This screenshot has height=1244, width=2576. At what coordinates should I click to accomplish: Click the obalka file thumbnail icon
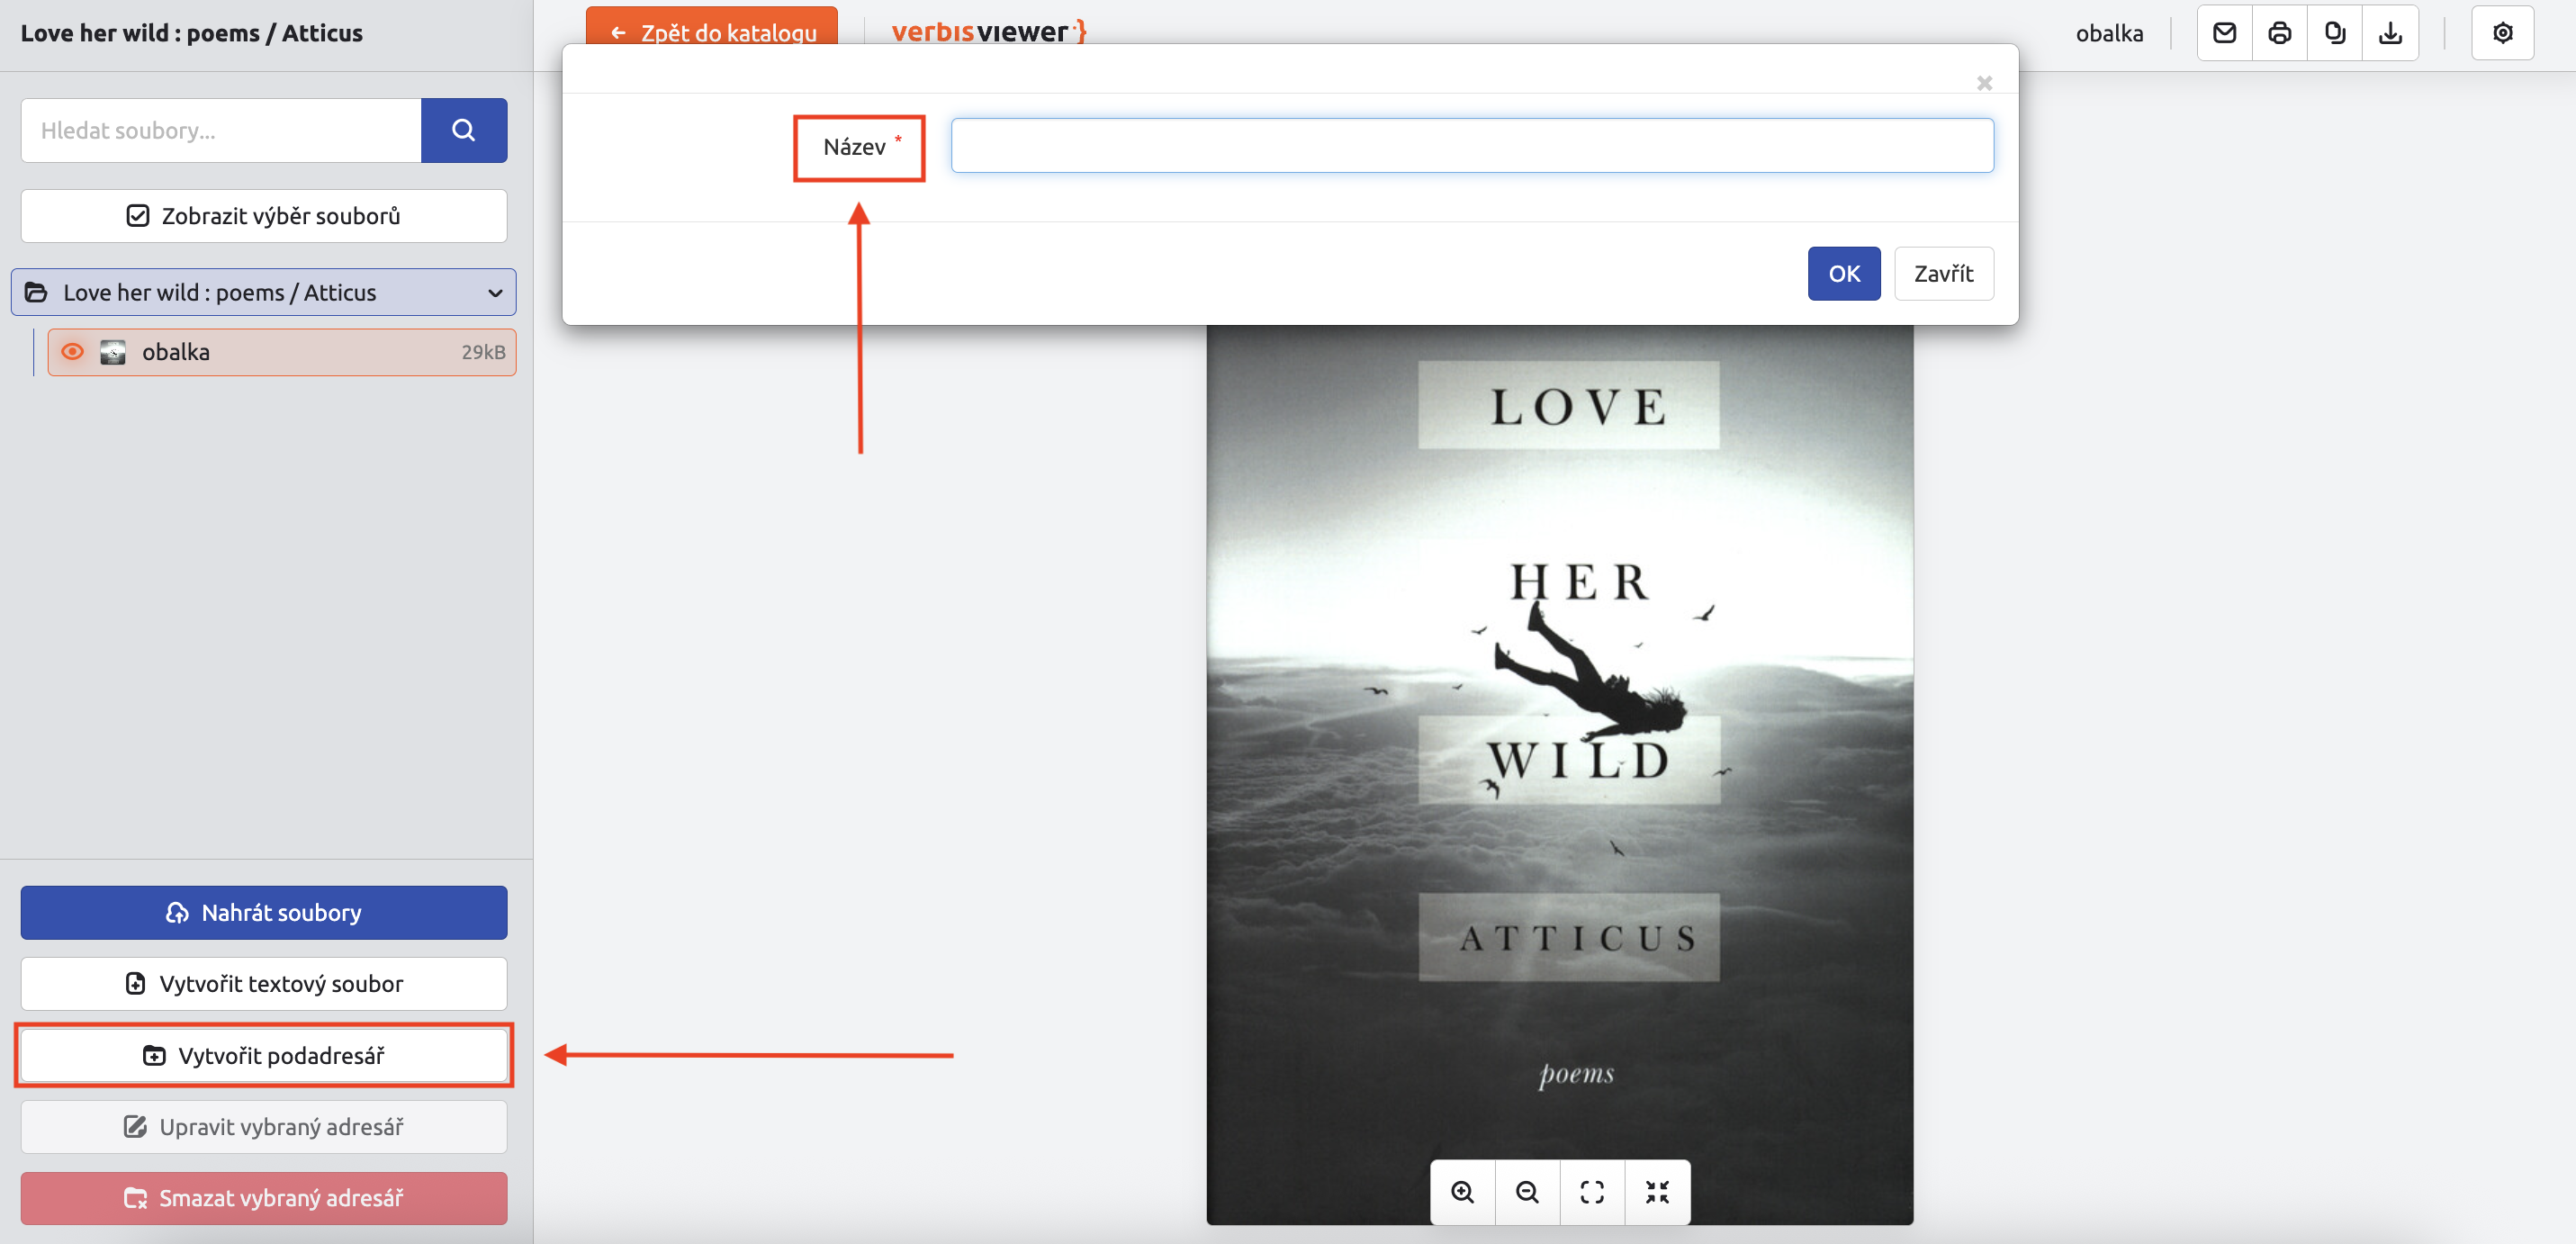[x=113, y=352]
